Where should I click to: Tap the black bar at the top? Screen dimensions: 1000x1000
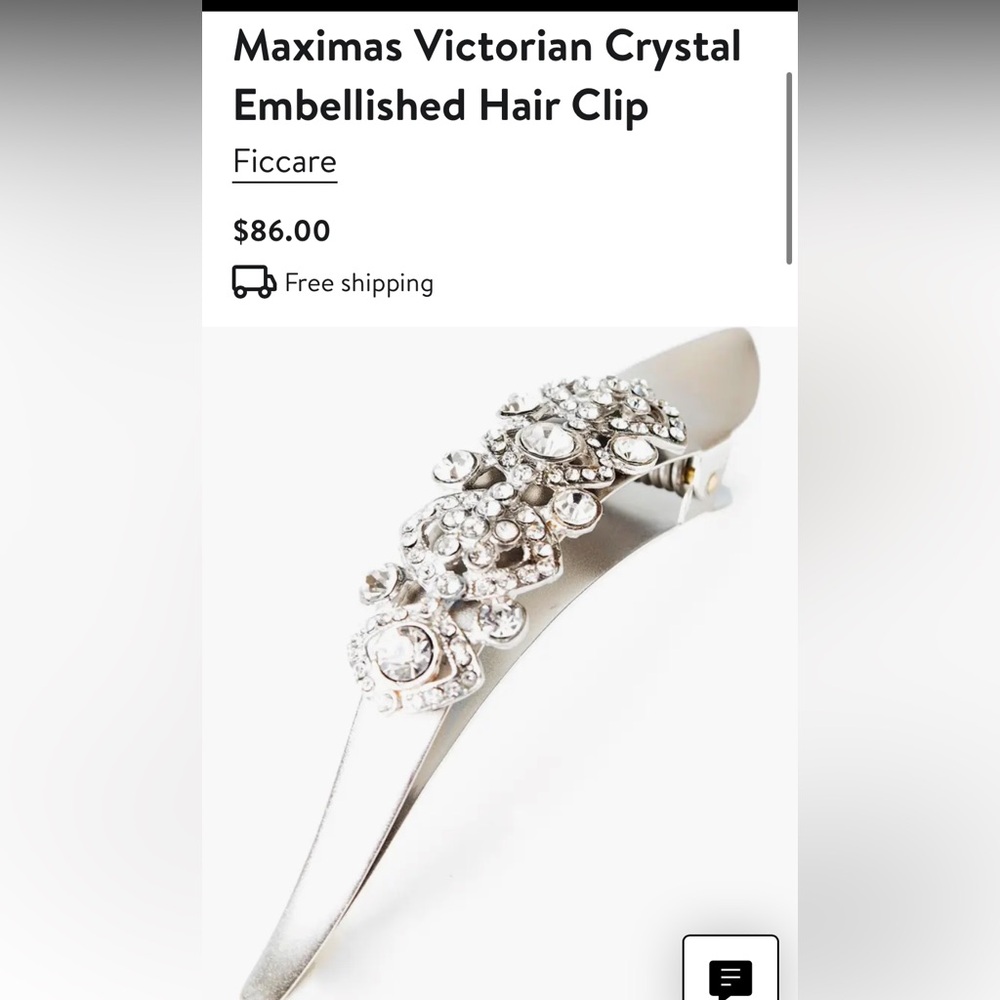click(x=500, y=5)
